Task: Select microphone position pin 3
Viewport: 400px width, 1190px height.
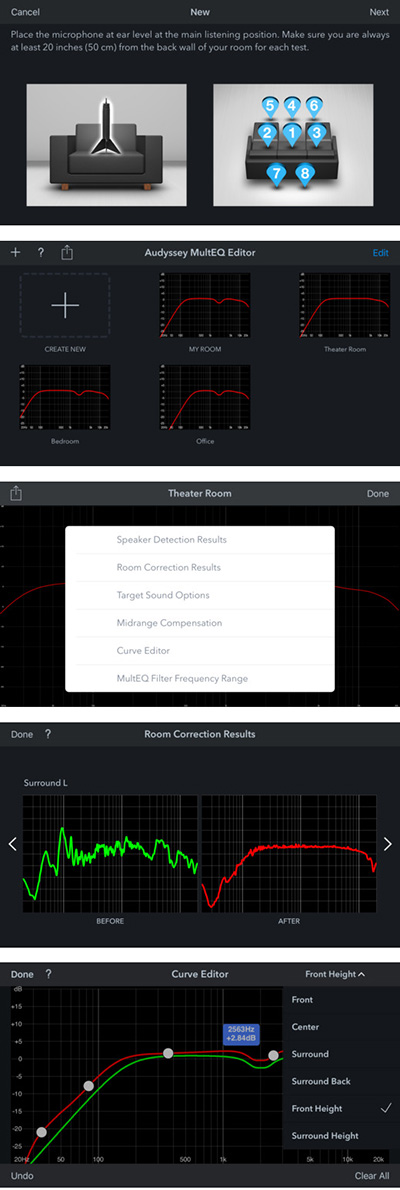Action: [x=318, y=134]
